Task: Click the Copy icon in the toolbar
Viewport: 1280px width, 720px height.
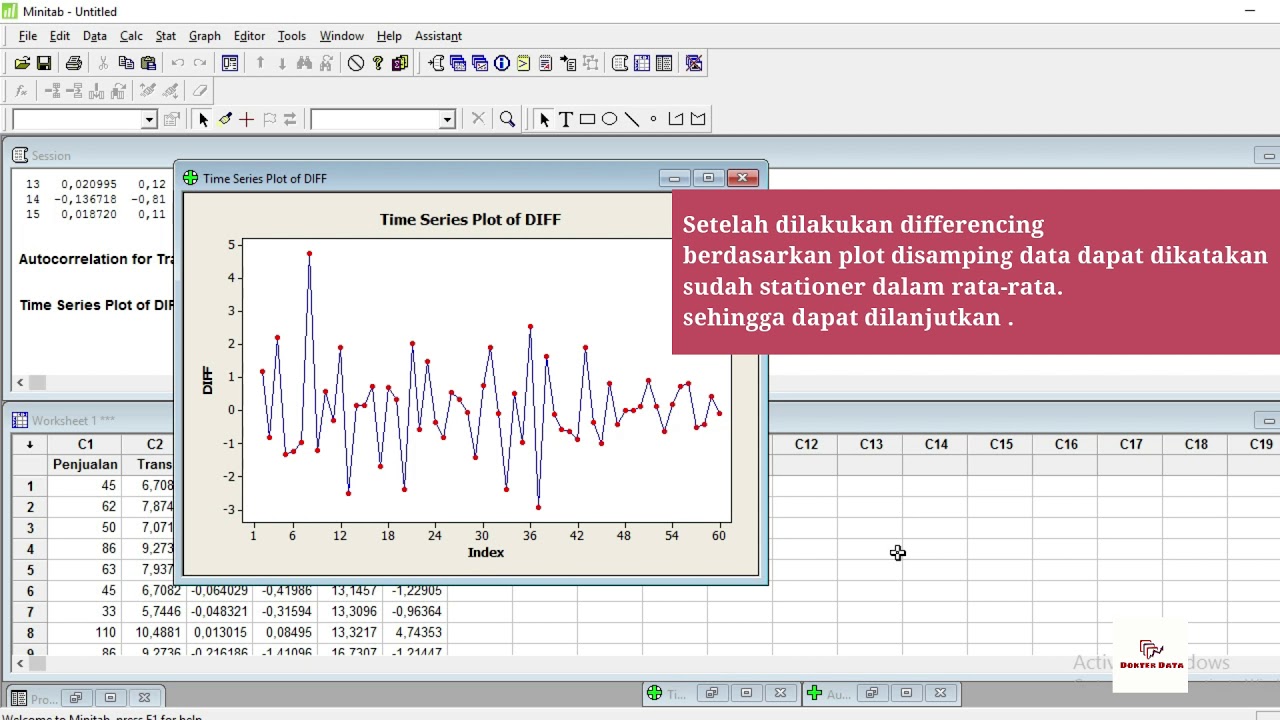Action: point(126,63)
